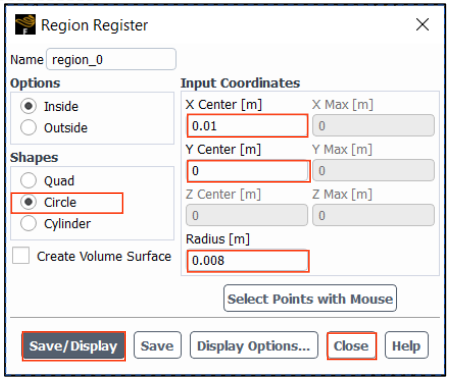
Task: Click the Name field containing region_0
Action: pos(111,59)
